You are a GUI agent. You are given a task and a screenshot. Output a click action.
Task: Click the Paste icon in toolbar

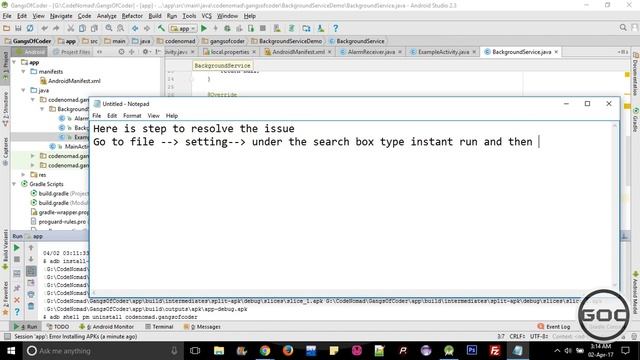[94, 28]
